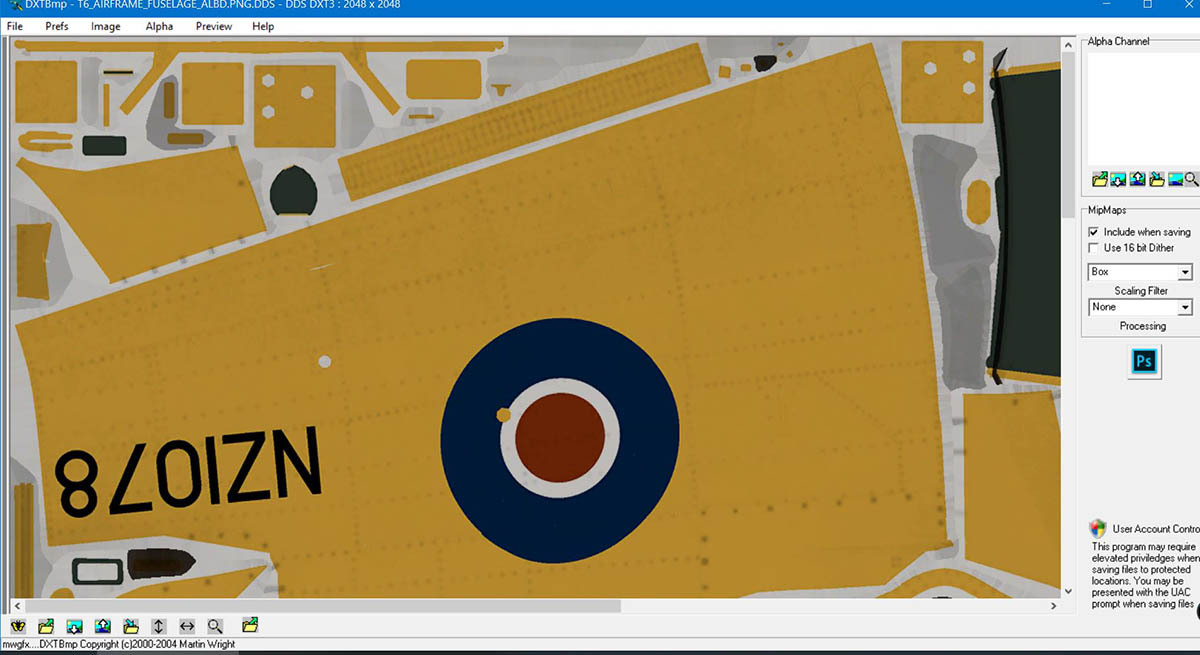Open the Prefs menu

(x=57, y=27)
